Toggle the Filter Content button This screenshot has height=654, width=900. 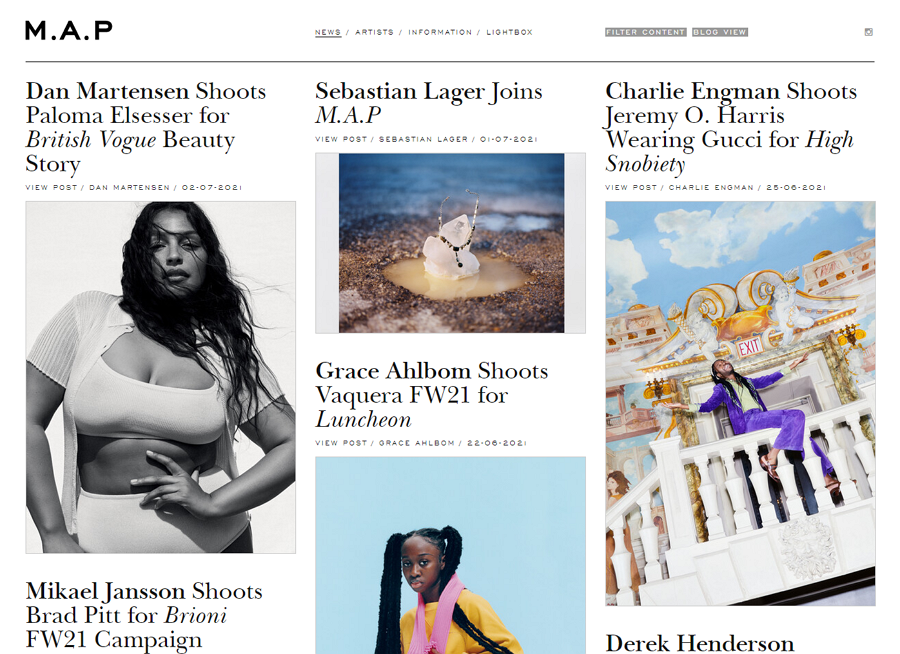(646, 32)
